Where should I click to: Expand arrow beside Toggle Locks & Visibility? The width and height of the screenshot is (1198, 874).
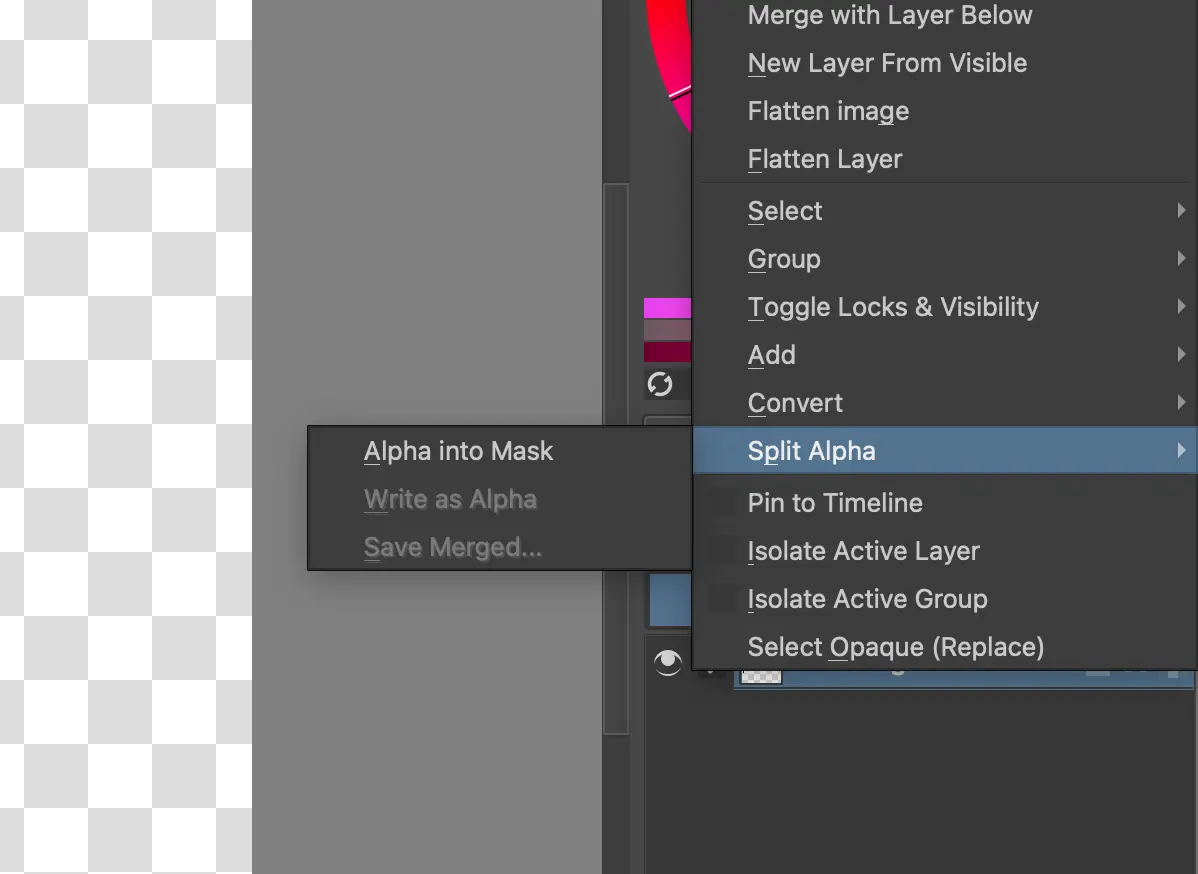(x=1181, y=306)
